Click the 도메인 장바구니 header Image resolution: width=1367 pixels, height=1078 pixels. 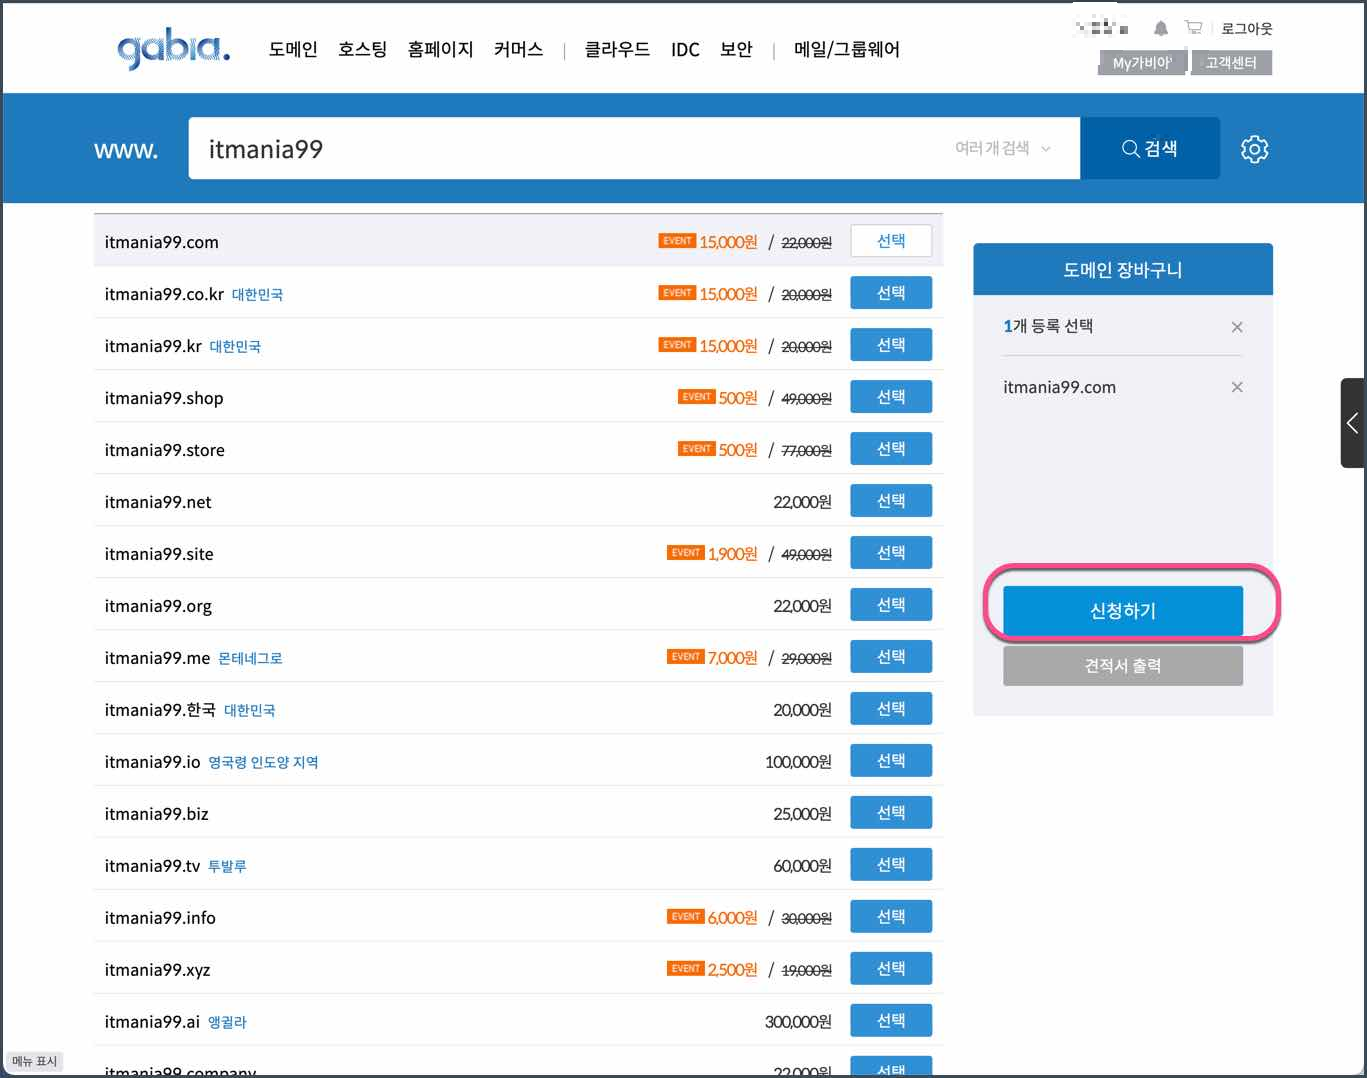tap(1123, 270)
